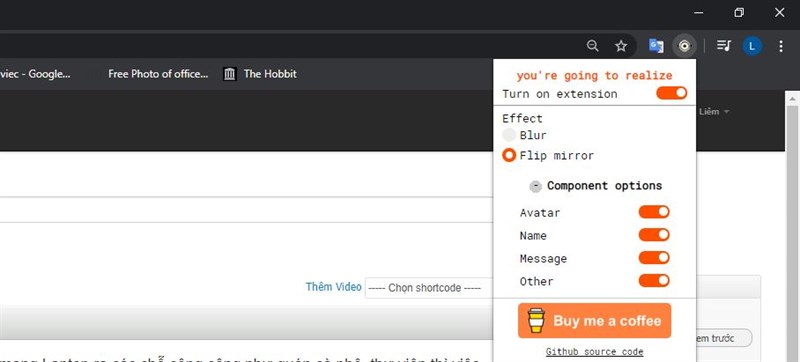Open Chrome's three-dot menu

click(781, 46)
